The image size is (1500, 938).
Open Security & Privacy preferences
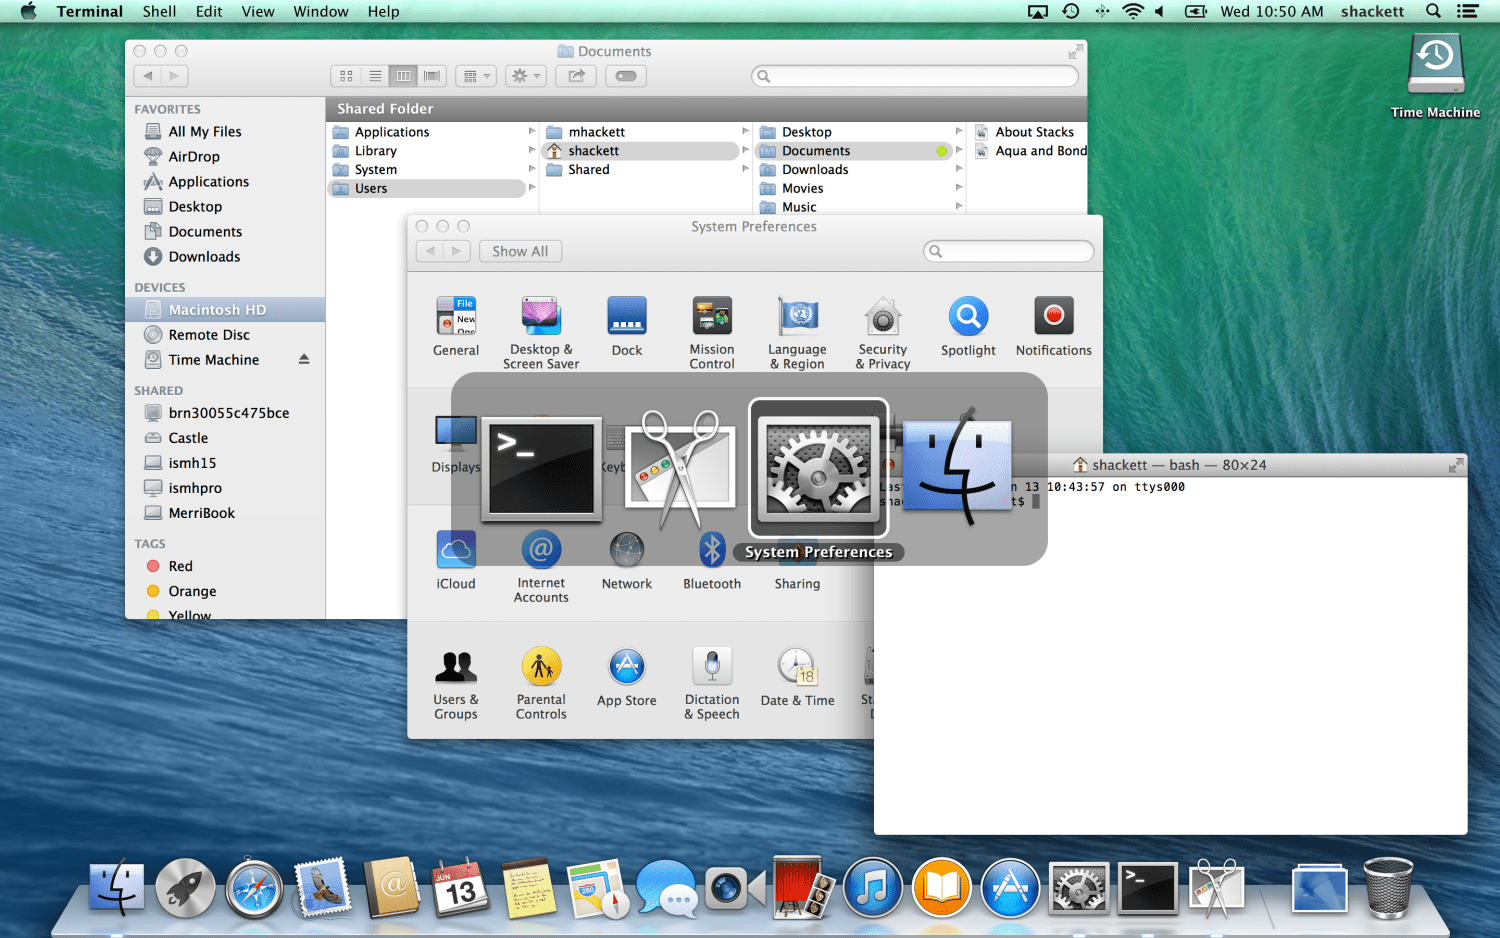[x=882, y=318]
